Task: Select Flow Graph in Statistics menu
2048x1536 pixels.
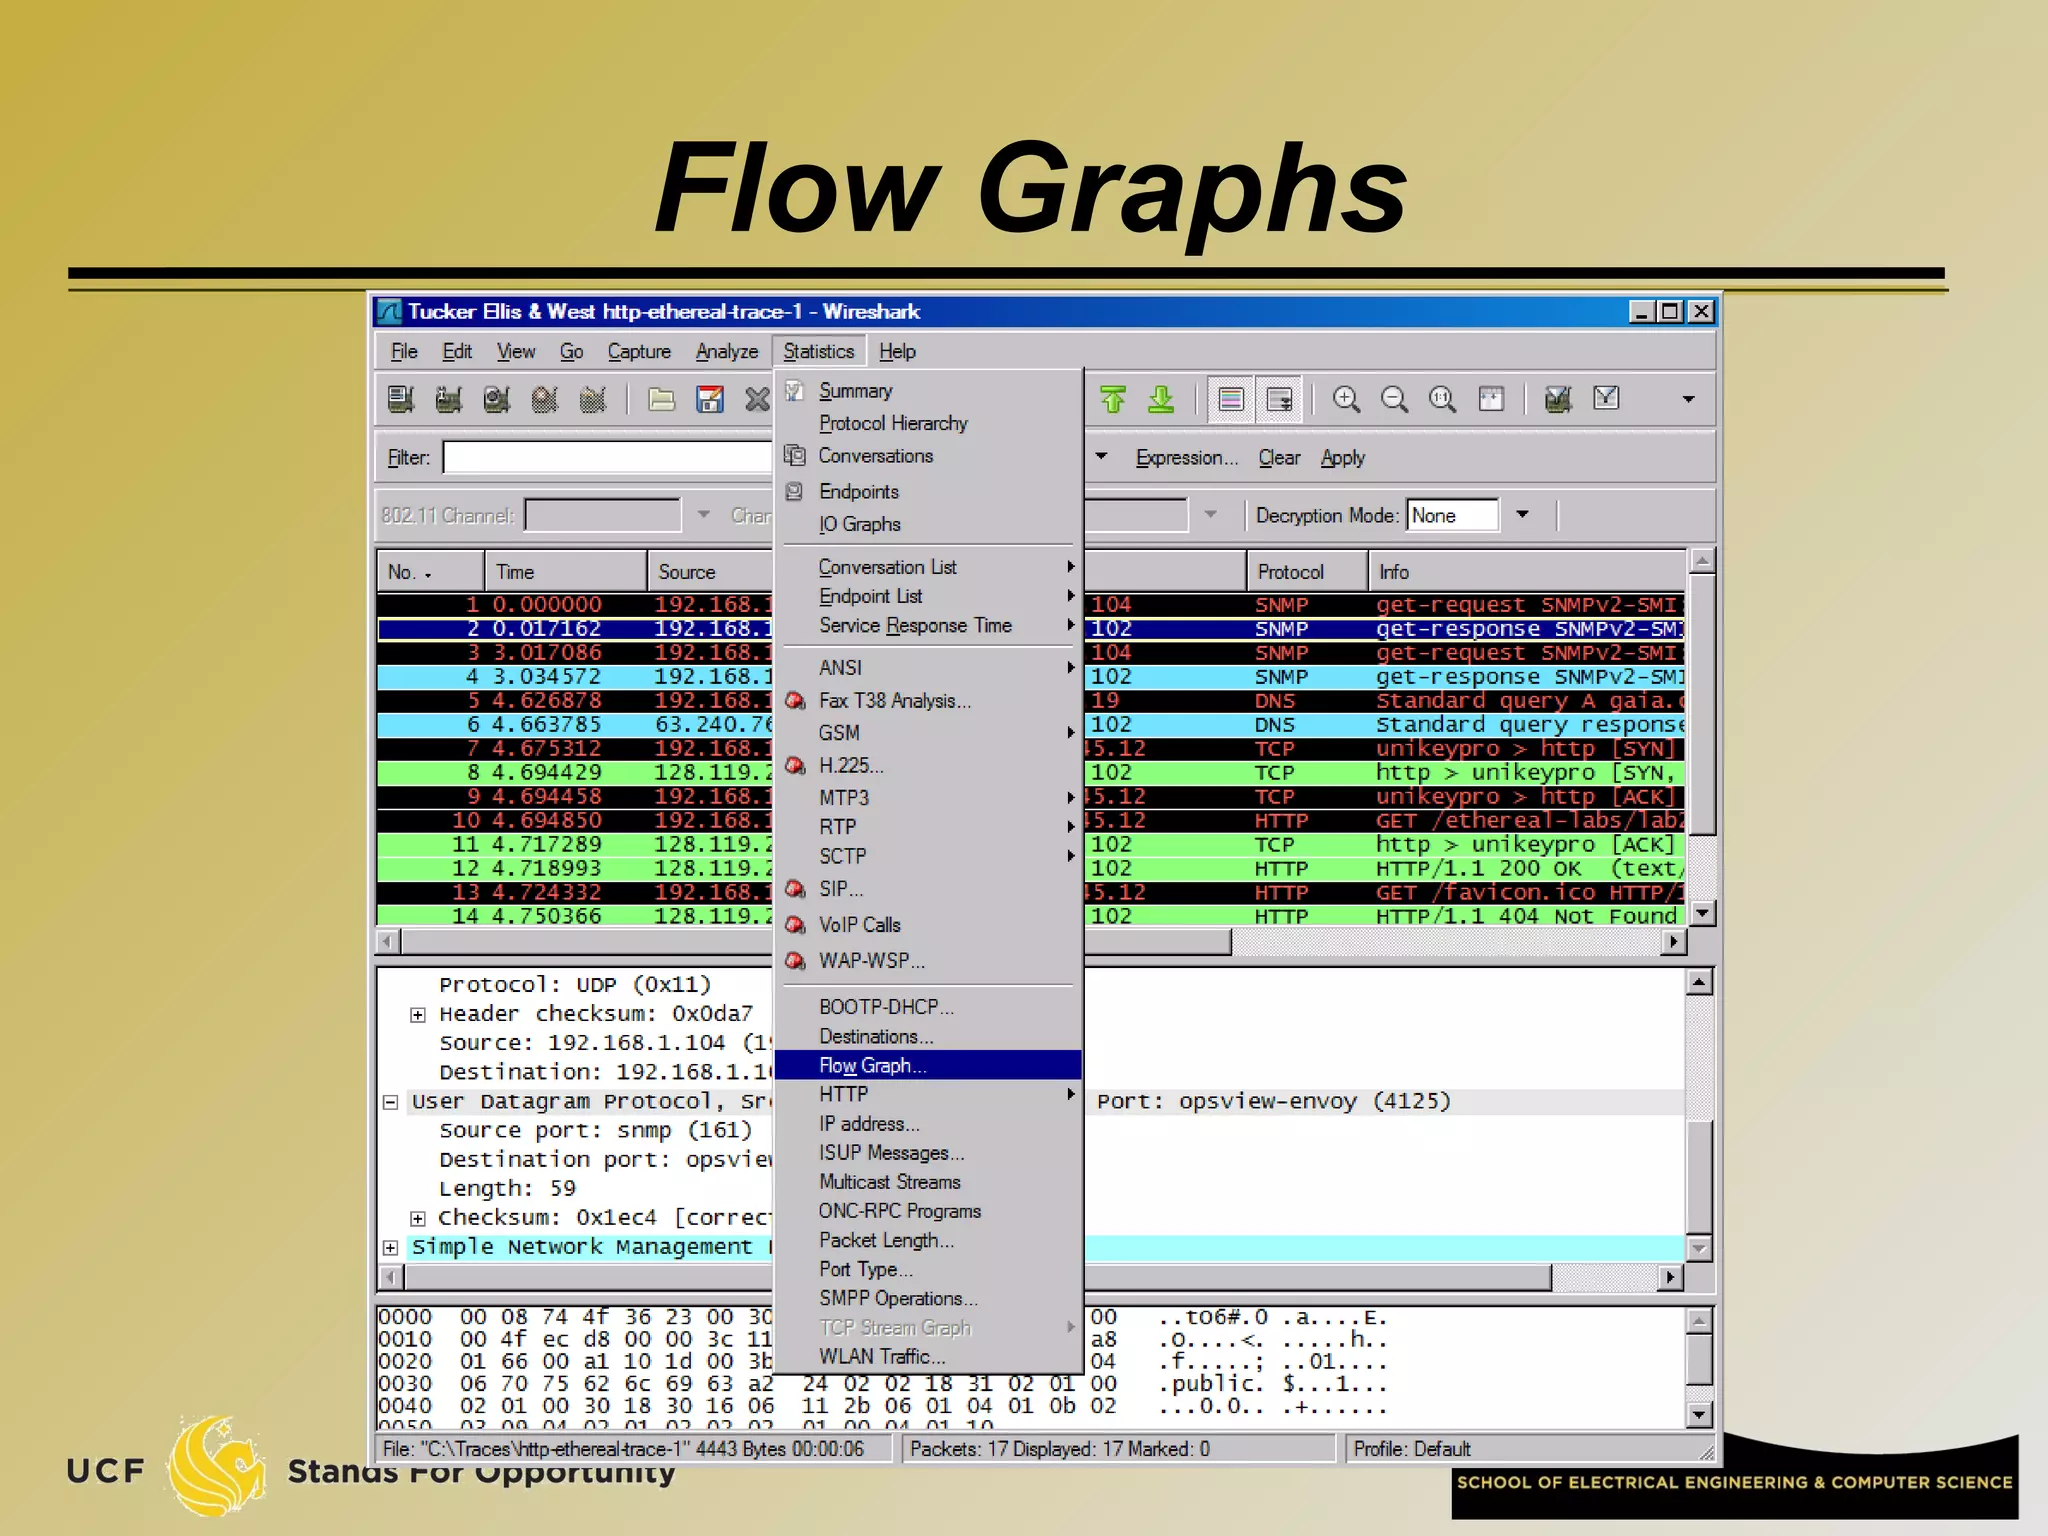Action: pos(928,1065)
